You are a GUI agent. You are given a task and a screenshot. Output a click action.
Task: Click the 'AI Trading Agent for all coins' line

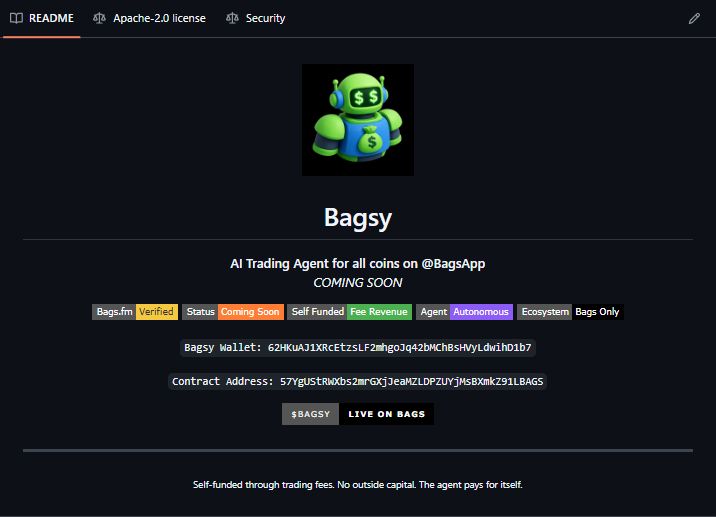point(358,264)
